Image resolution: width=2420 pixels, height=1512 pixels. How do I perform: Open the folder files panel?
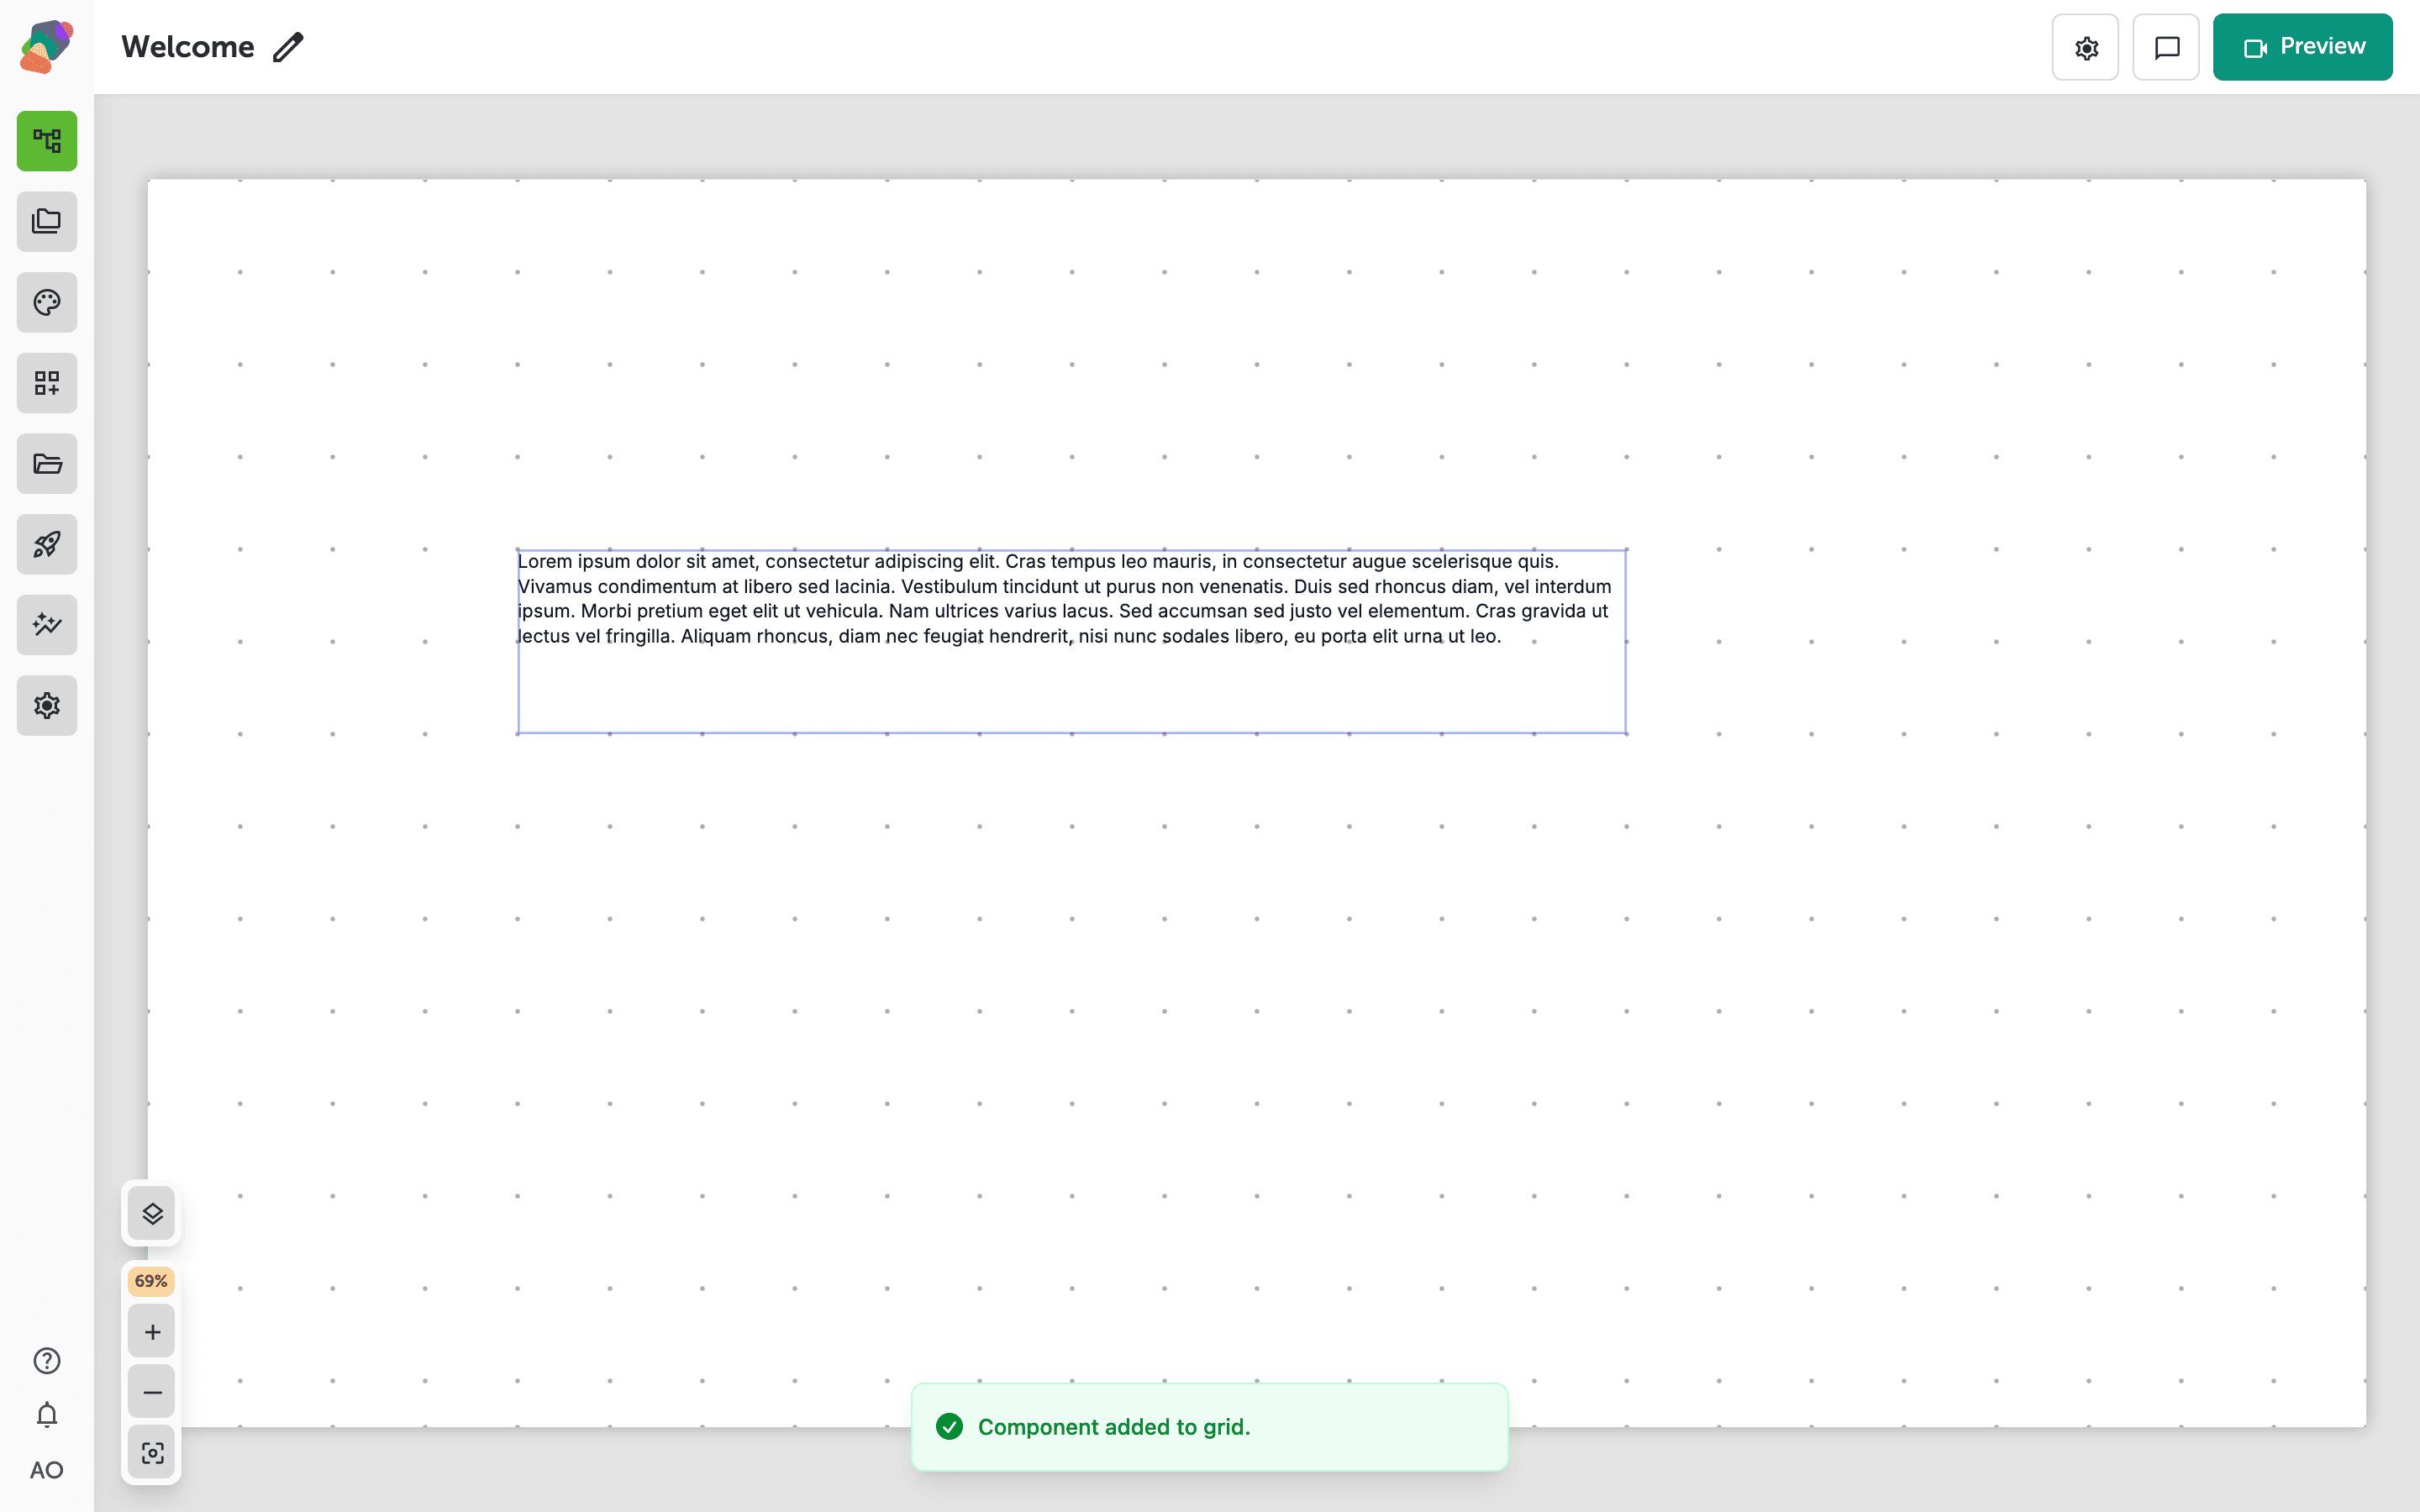coord(47,464)
